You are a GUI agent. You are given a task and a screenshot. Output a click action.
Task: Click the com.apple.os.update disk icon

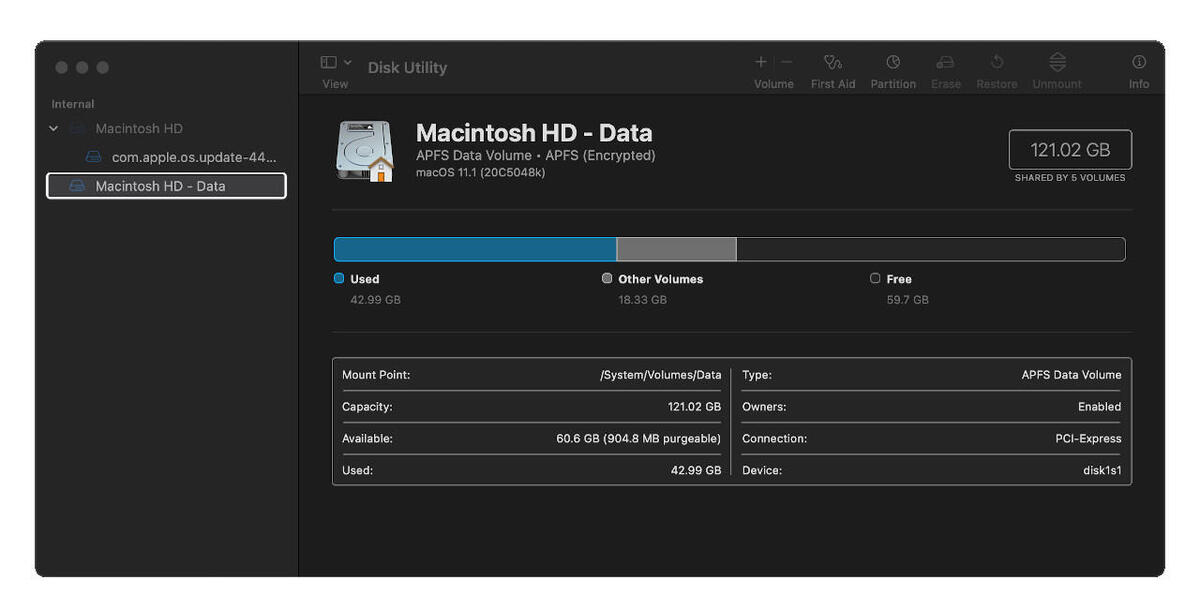coord(94,157)
